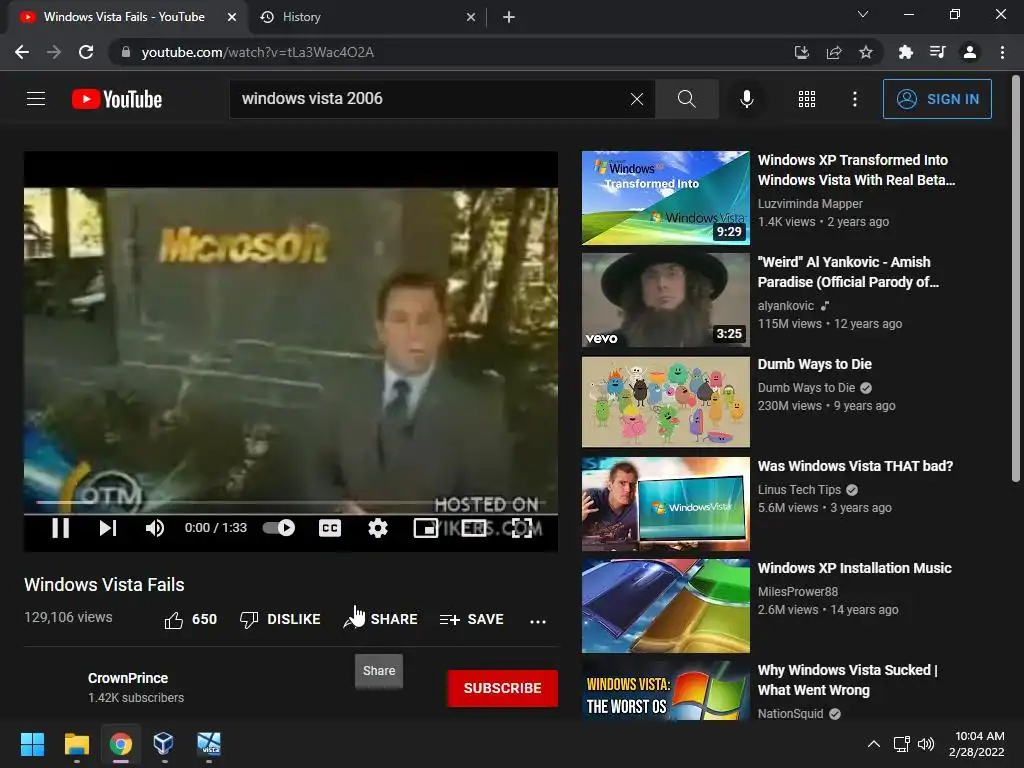Click the page vertical scrollbar
The height and width of the screenshot is (768, 1024).
click(x=1016, y=279)
